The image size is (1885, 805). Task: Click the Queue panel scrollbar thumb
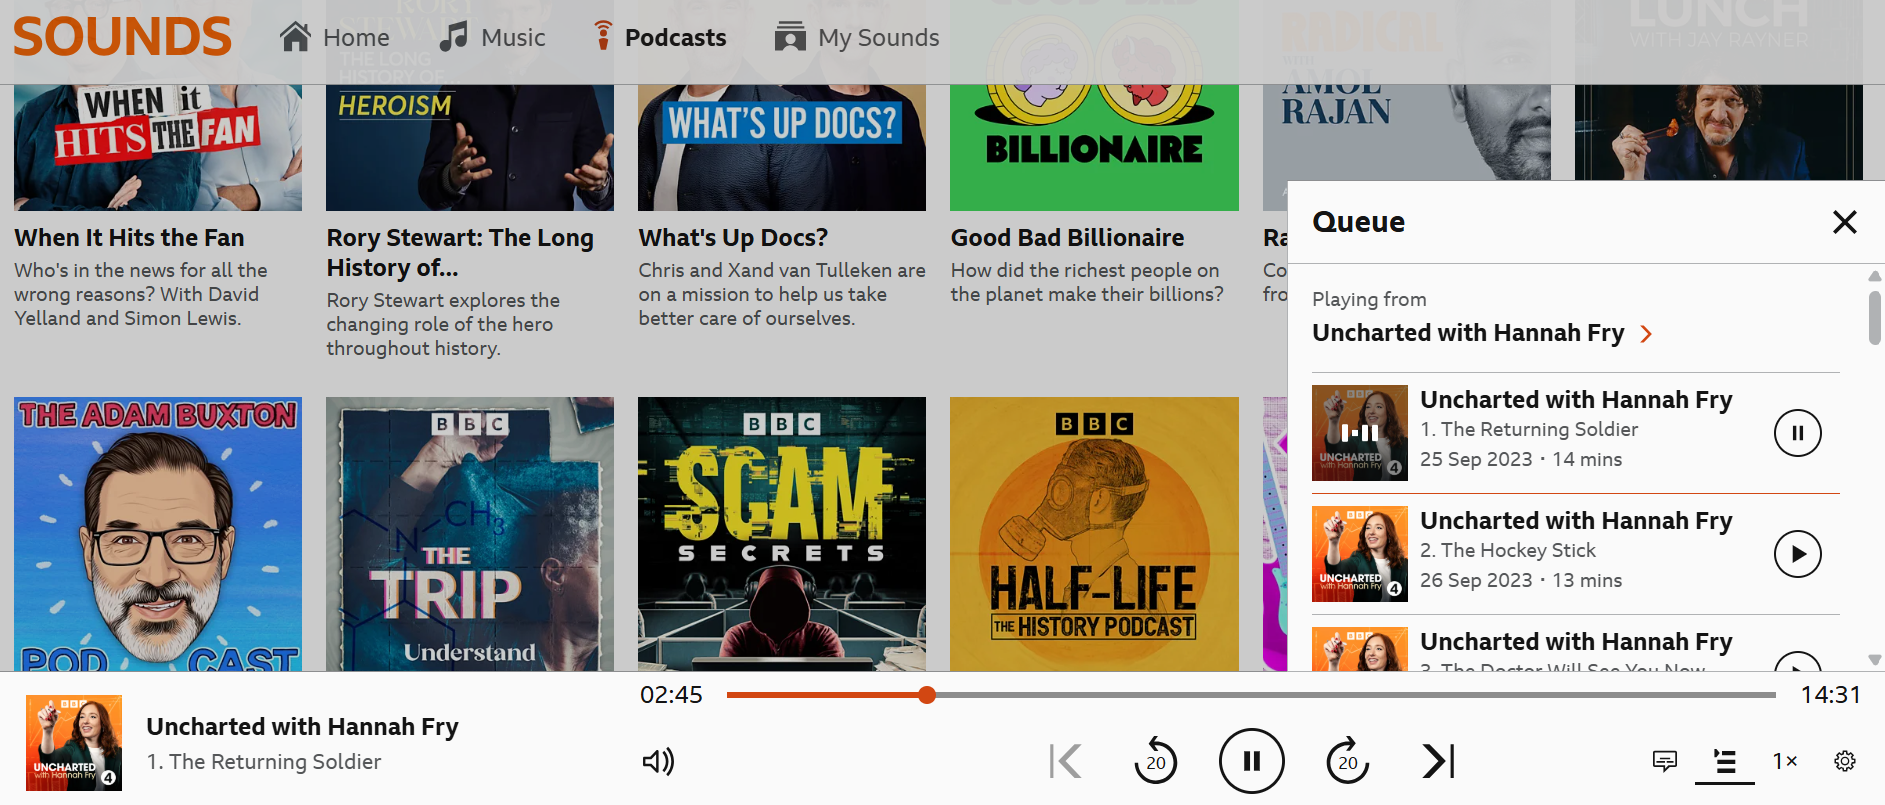tap(1875, 318)
